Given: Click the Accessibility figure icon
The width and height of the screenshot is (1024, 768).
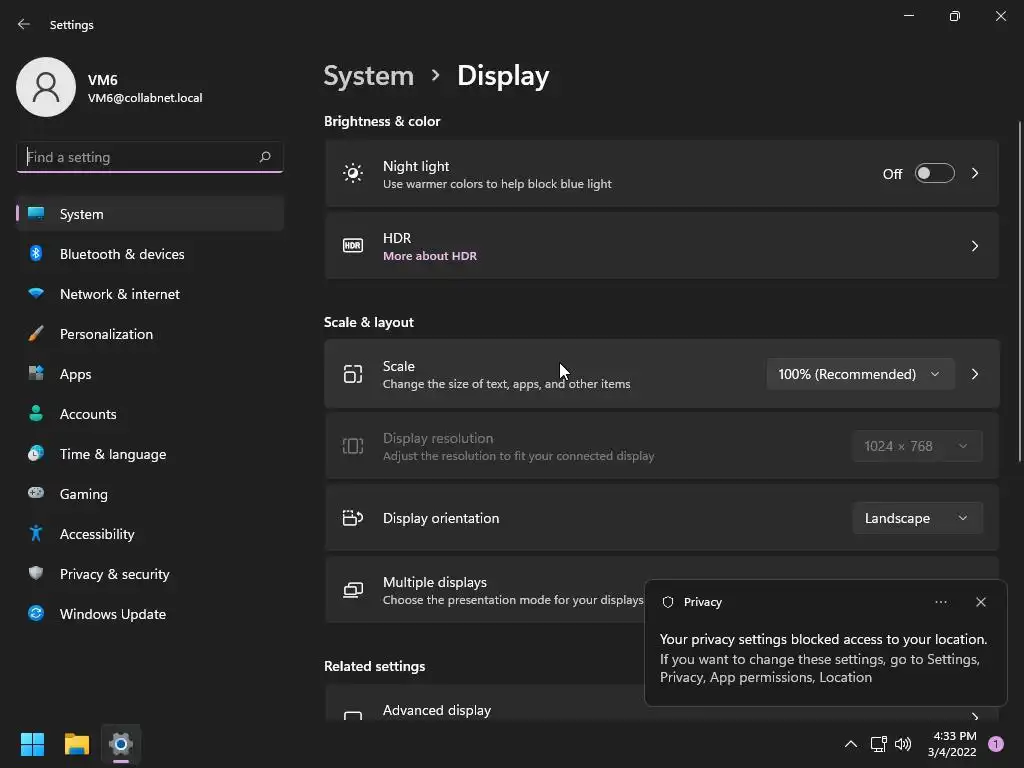Looking at the screenshot, I should pyautogui.click(x=36, y=534).
